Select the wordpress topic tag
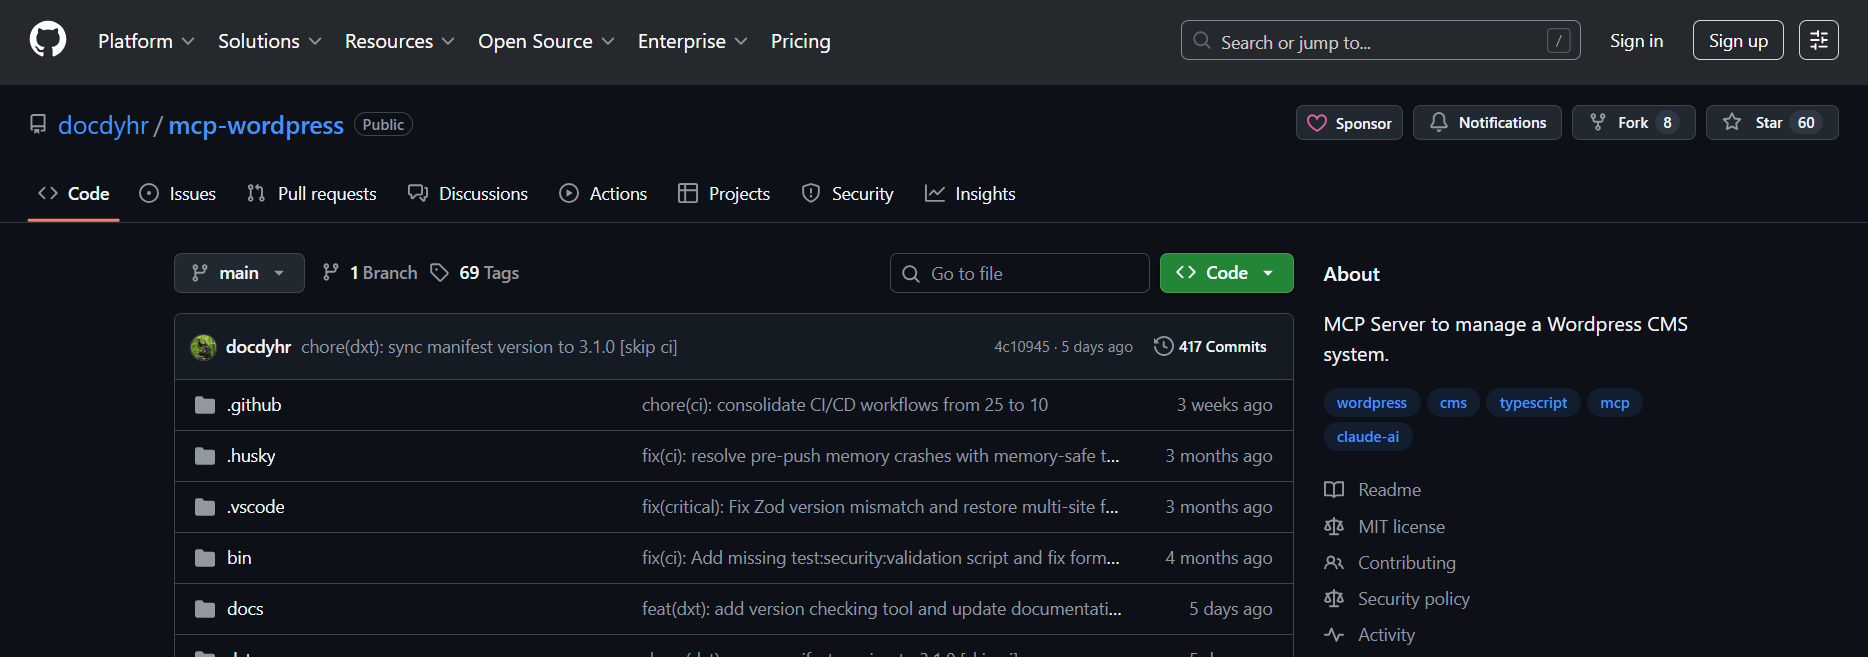The height and width of the screenshot is (657, 1868). 1371,403
